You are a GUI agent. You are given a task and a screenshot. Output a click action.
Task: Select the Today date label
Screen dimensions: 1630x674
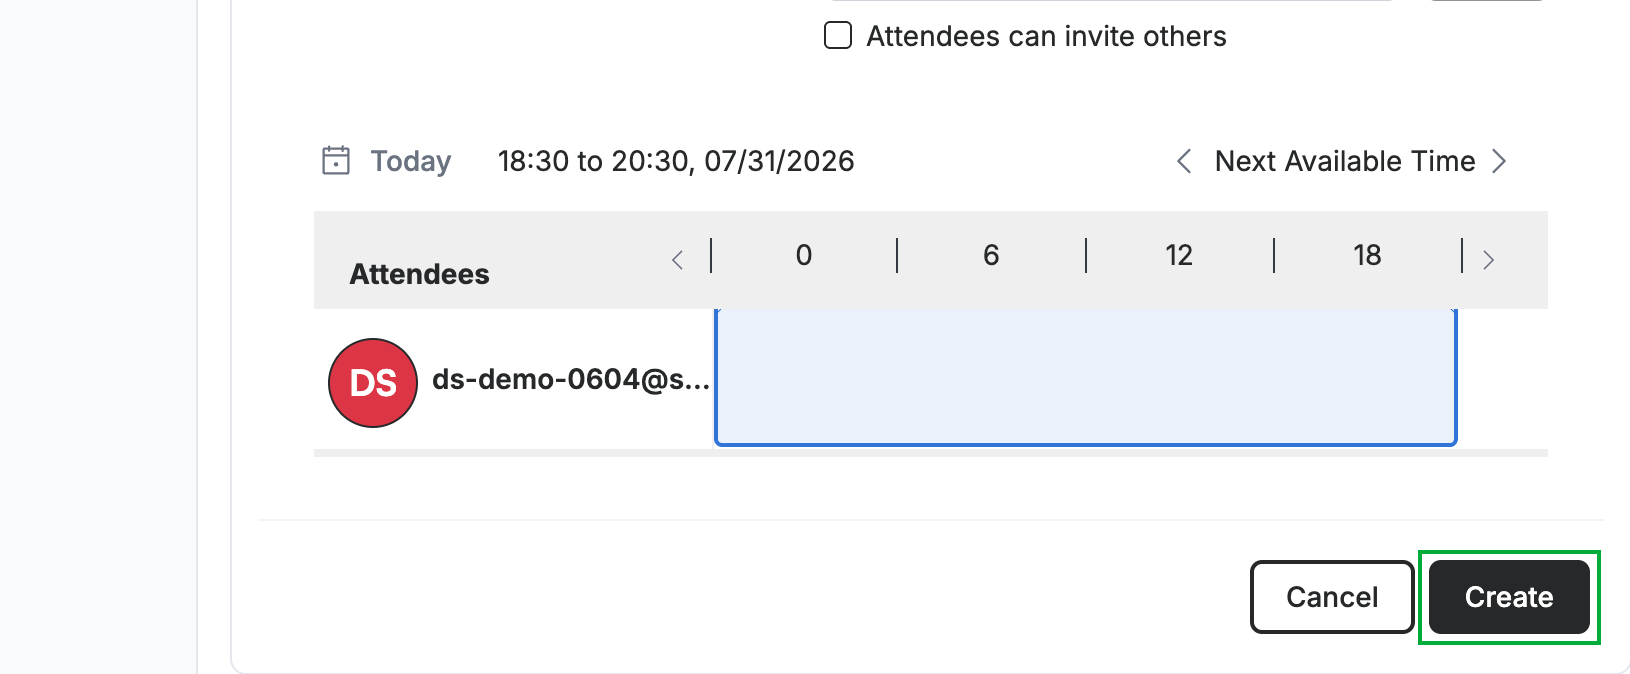click(411, 161)
